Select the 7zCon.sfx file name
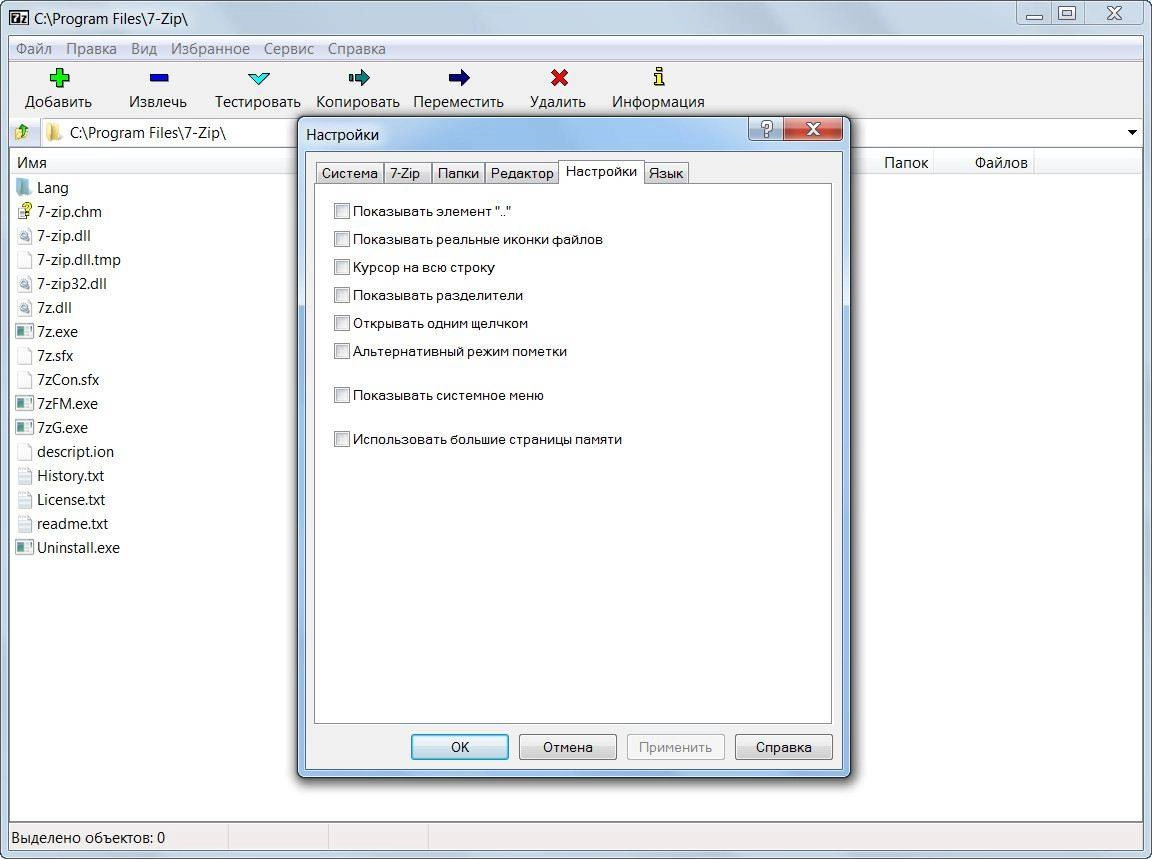The height and width of the screenshot is (859, 1152). pos(68,380)
